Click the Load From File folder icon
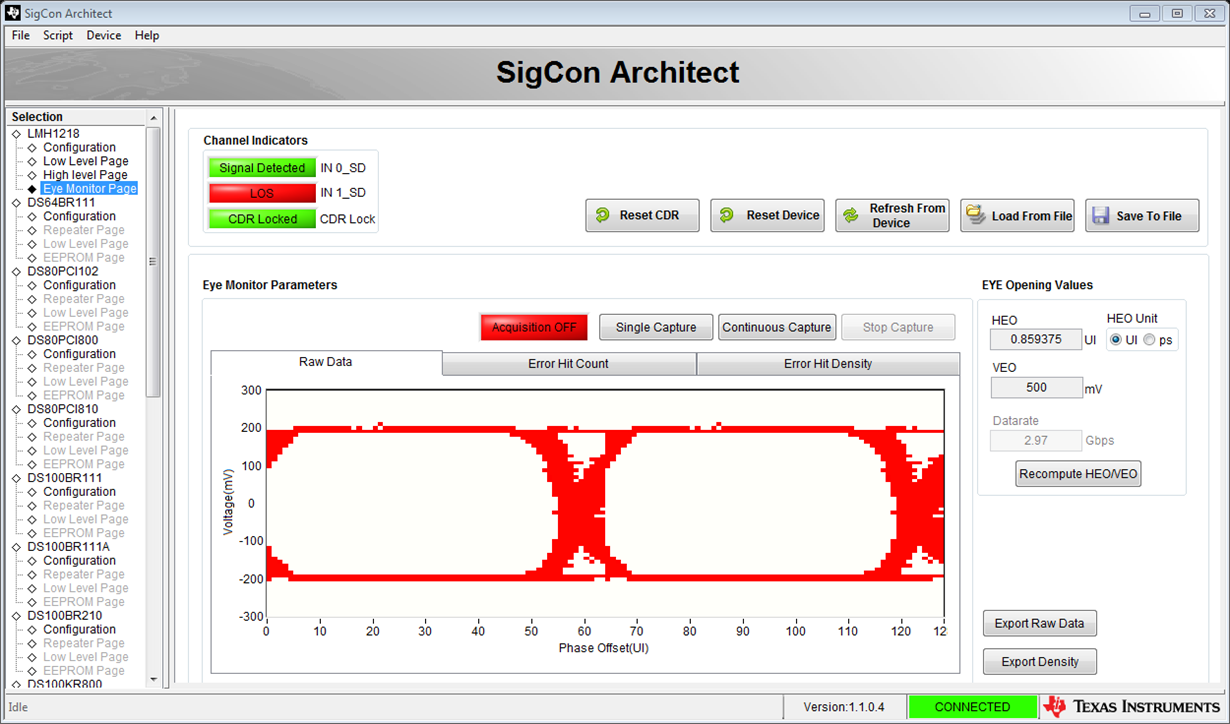 [975, 216]
